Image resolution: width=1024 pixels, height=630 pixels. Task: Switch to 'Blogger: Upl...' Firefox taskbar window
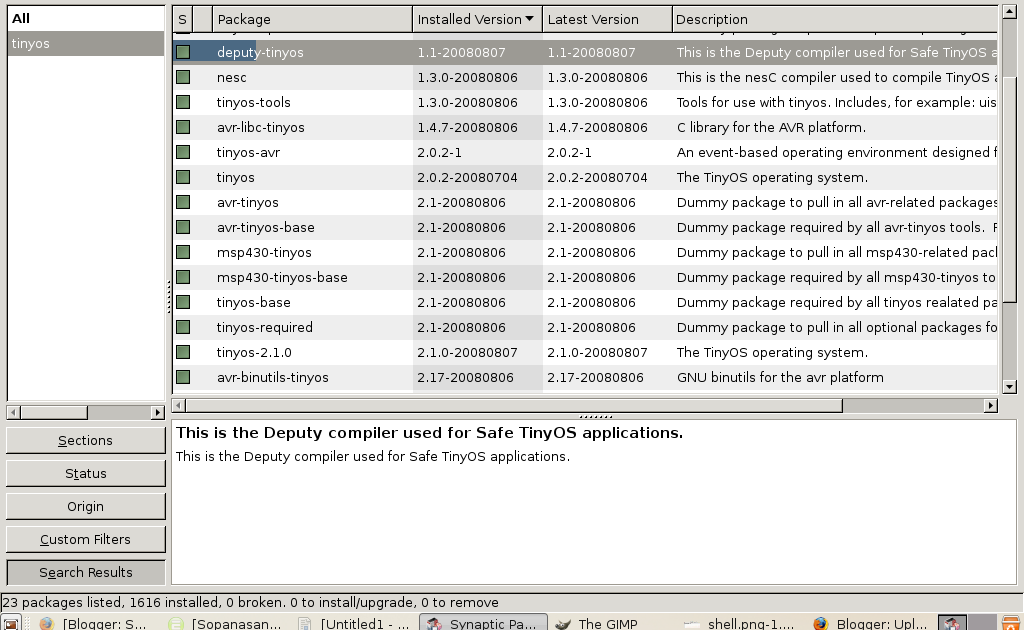point(870,623)
